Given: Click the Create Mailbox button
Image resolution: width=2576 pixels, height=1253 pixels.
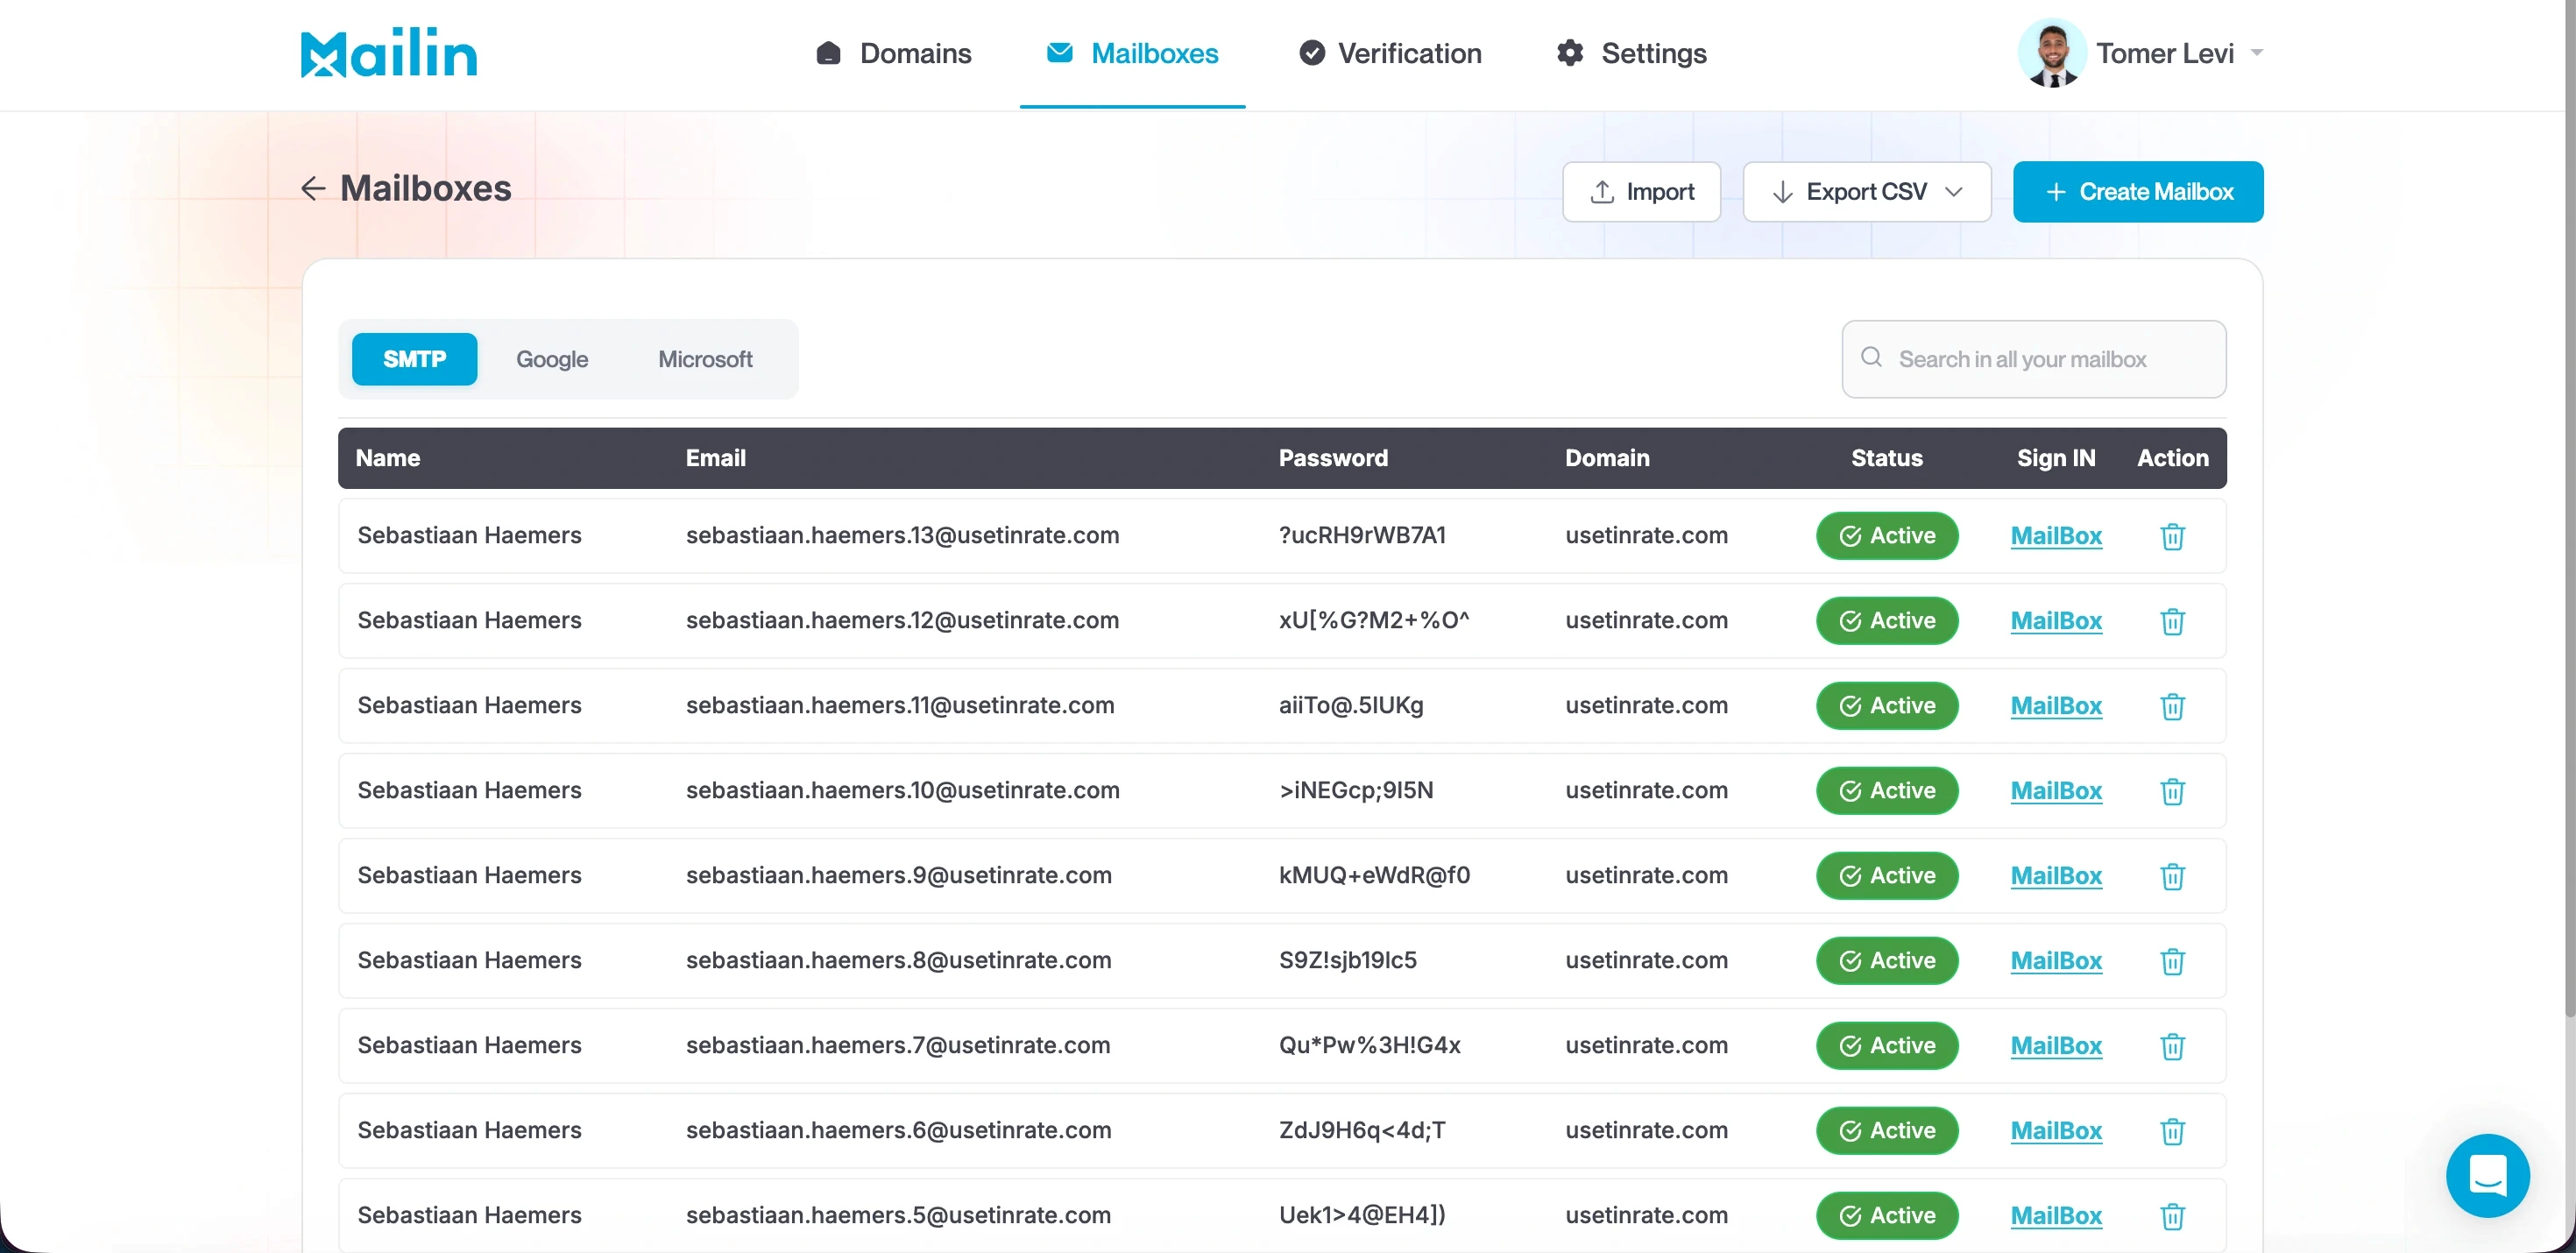Looking at the screenshot, I should pos(2137,192).
